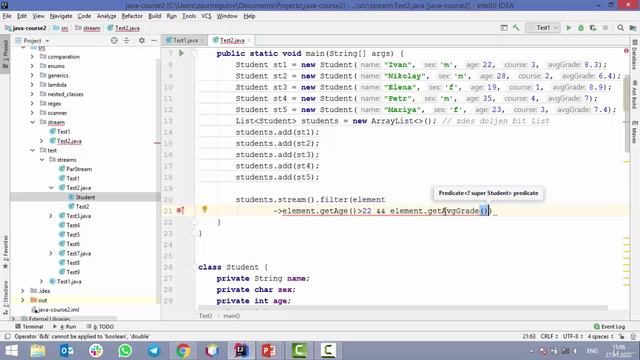Image resolution: width=640 pixels, height=360 pixels.
Task: Expand the comparation folder
Action: 32,57
